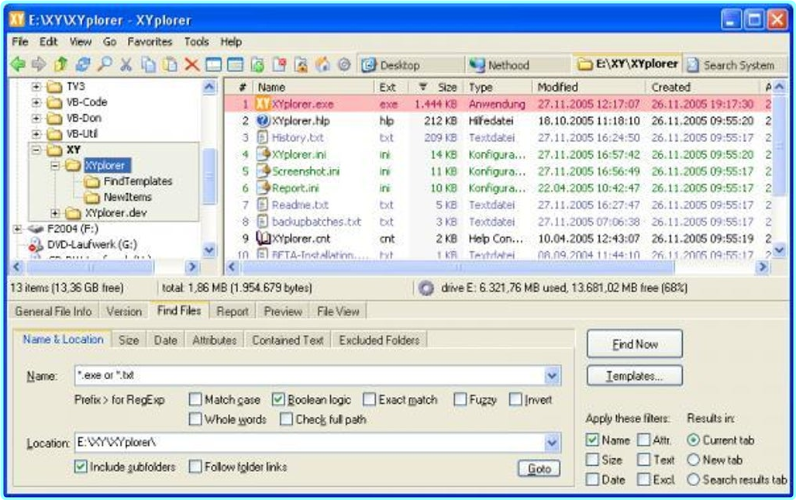
Task: Click into the Name search input field
Action: [310, 376]
